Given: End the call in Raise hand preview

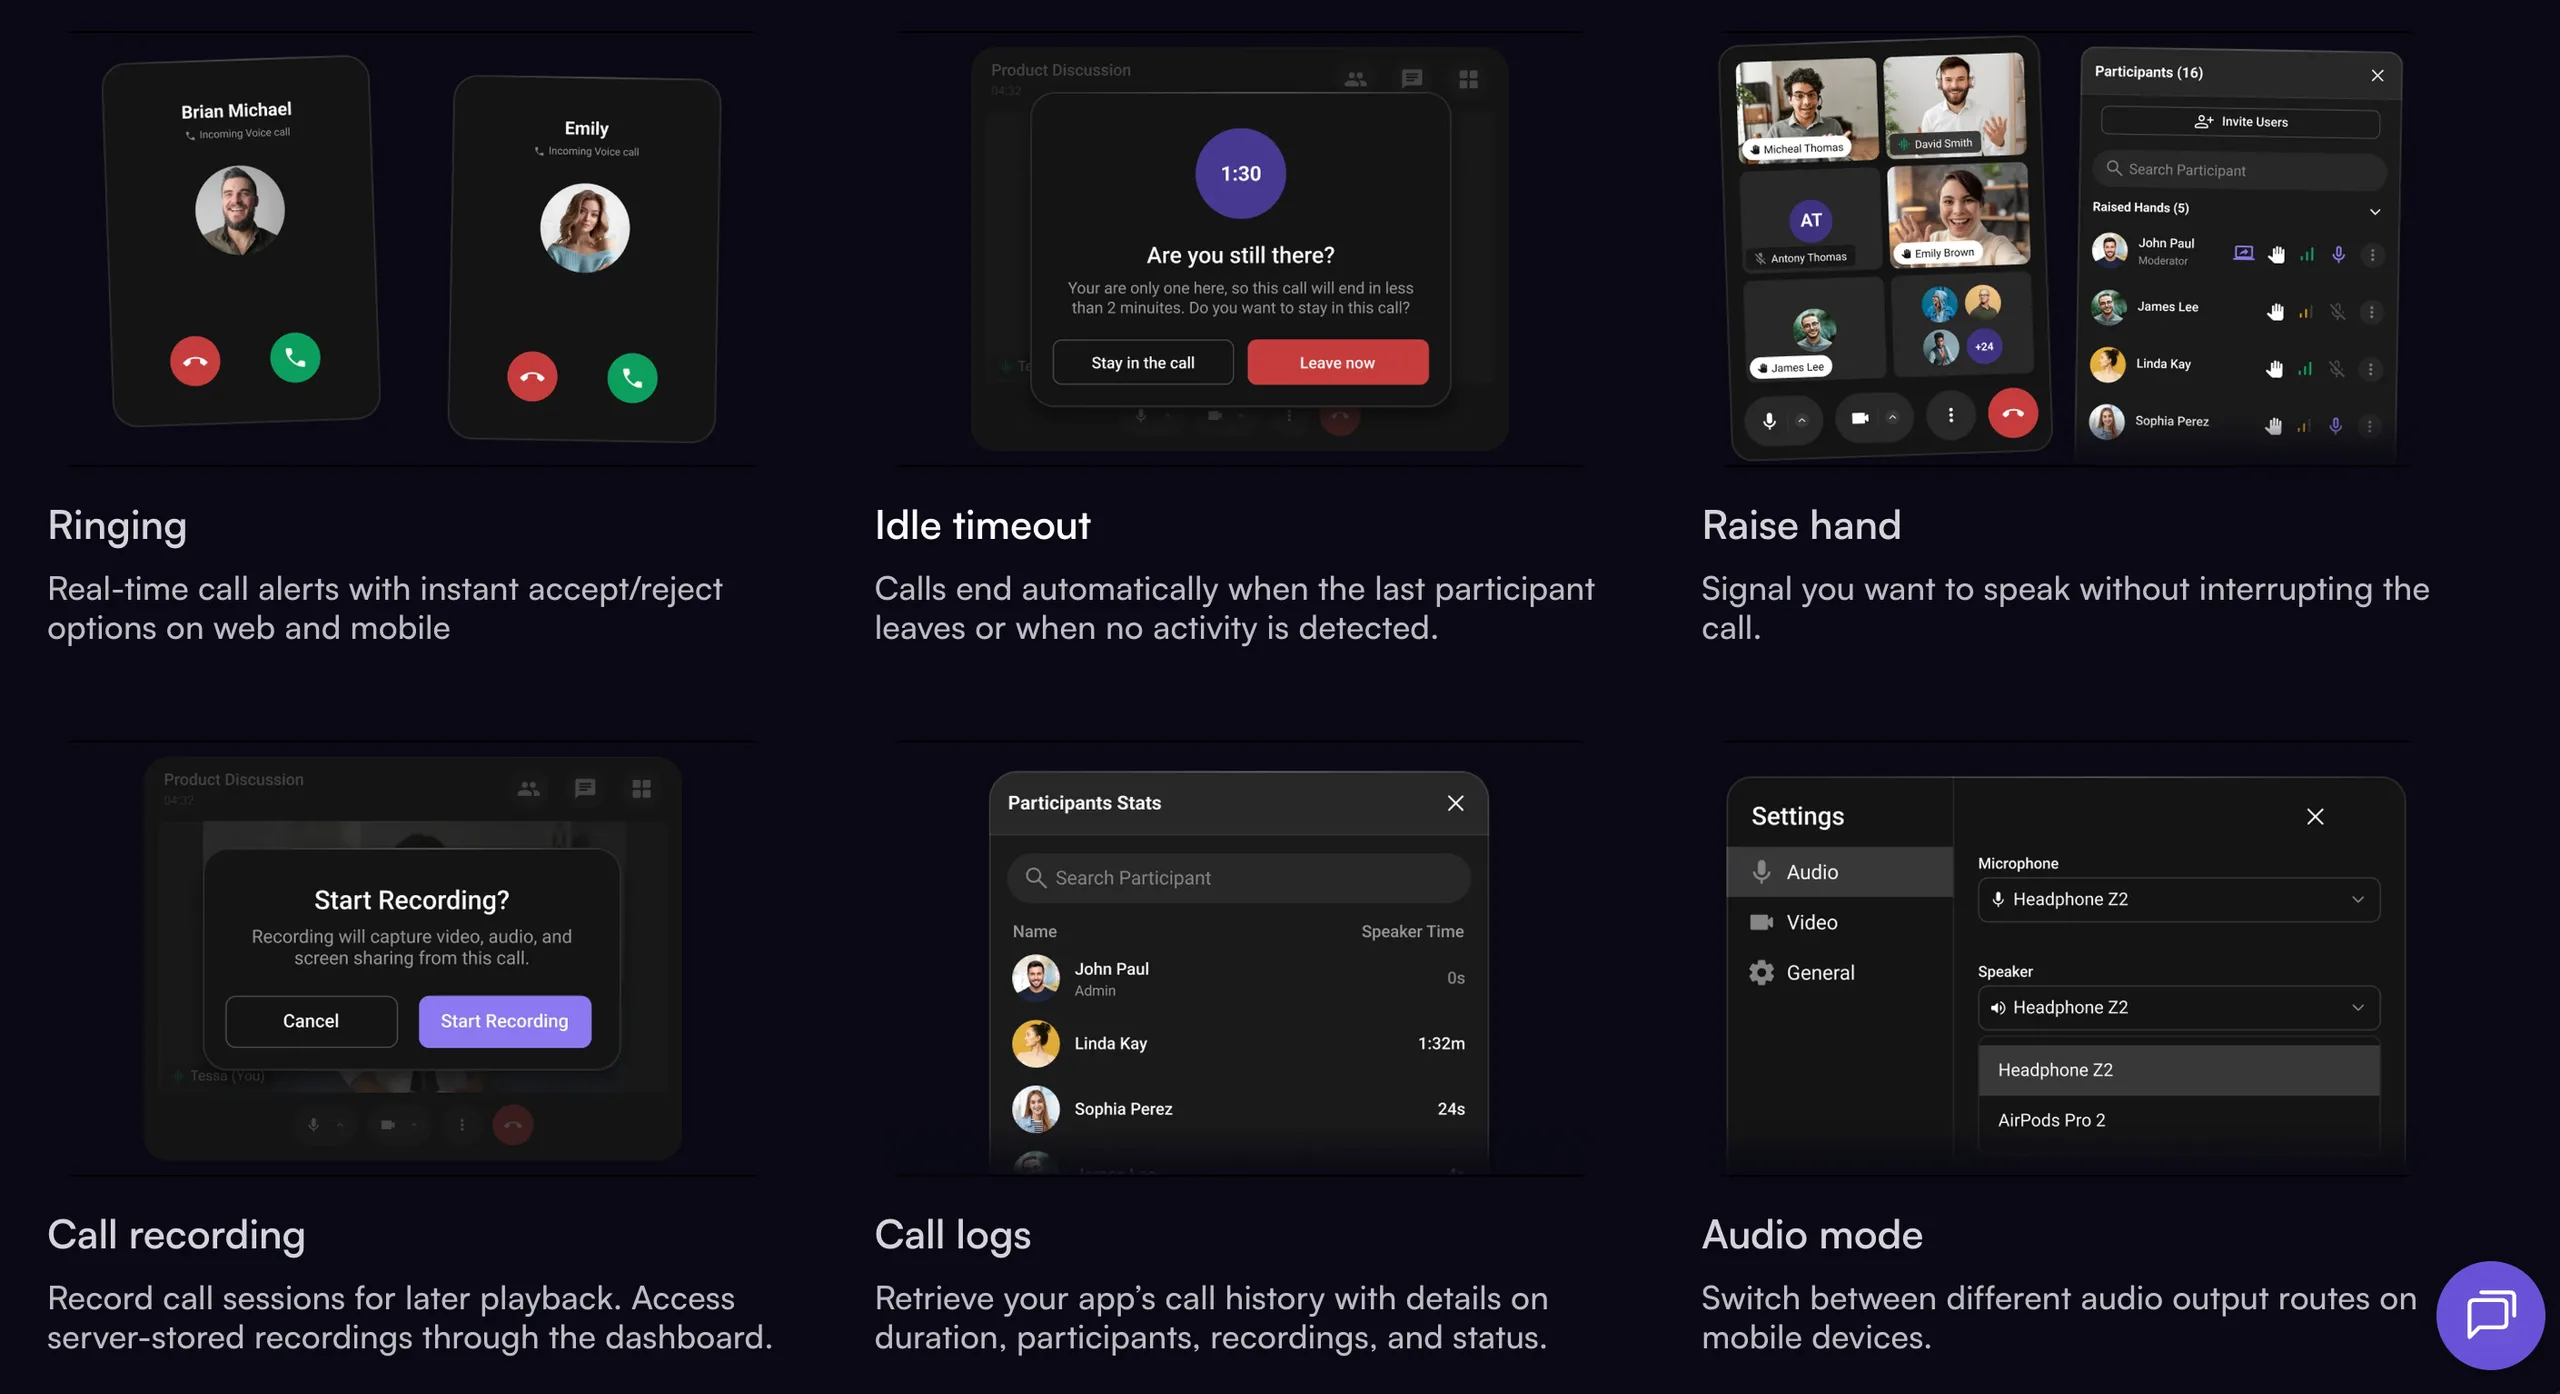Looking at the screenshot, I should point(2012,412).
